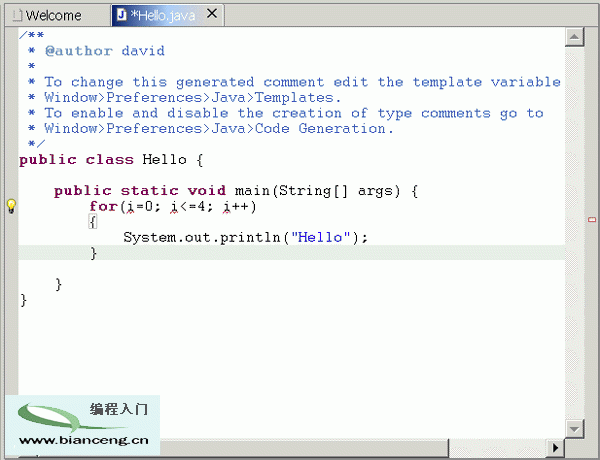Close the Hello.java editor tab
This screenshot has height=460, width=600.
click(x=212, y=14)
